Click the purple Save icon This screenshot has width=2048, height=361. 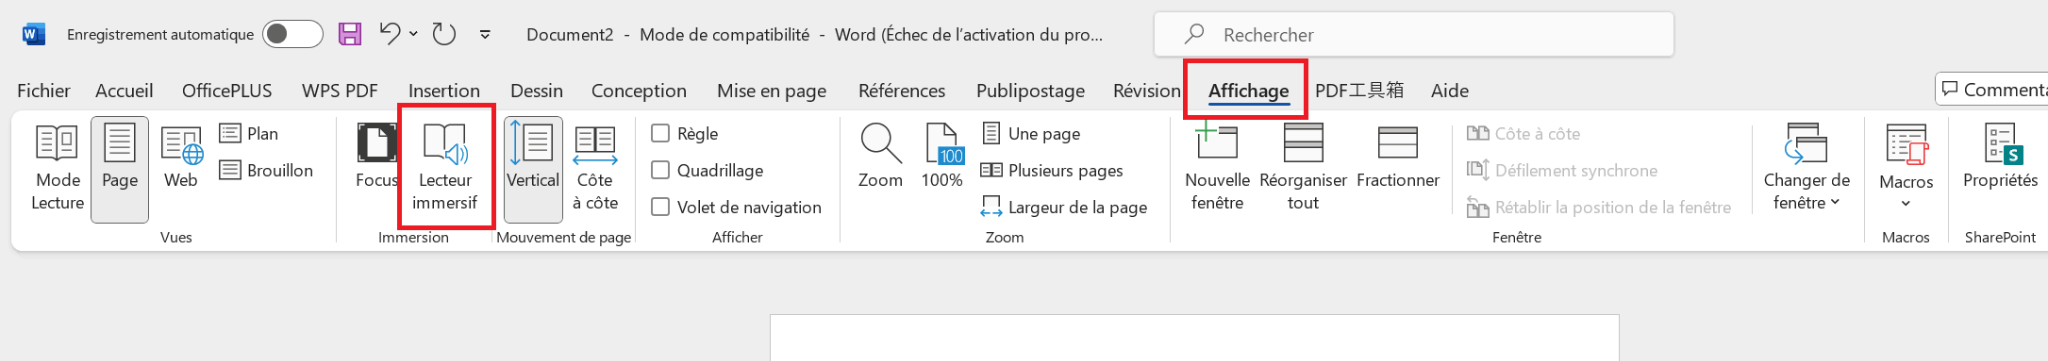350,34
